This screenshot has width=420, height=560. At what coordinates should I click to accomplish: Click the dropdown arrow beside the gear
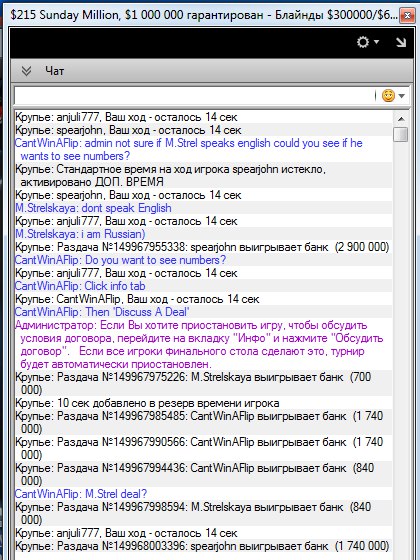376,42
